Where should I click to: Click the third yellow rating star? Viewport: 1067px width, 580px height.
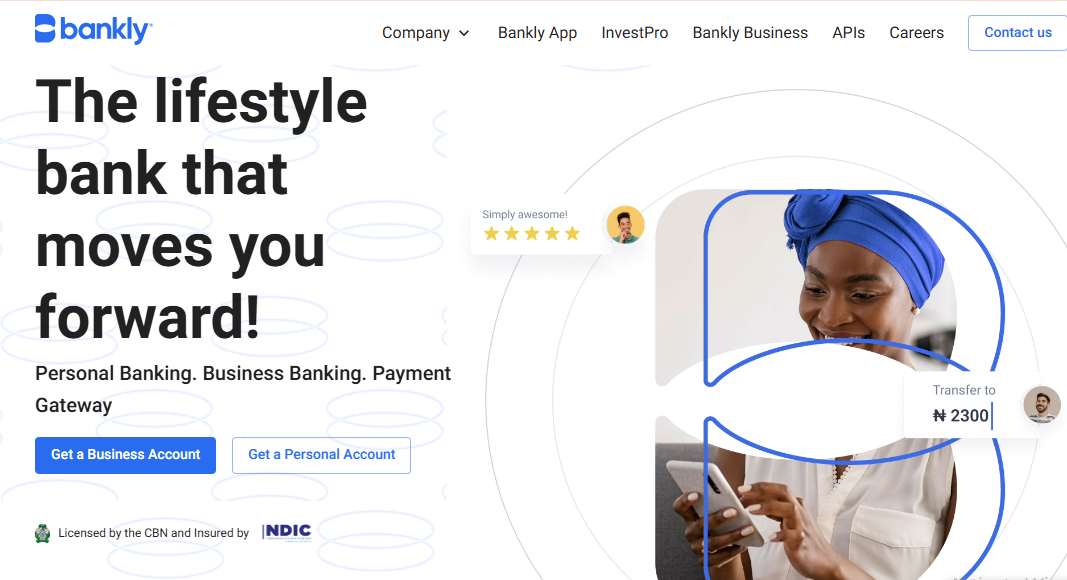(532, 233)
